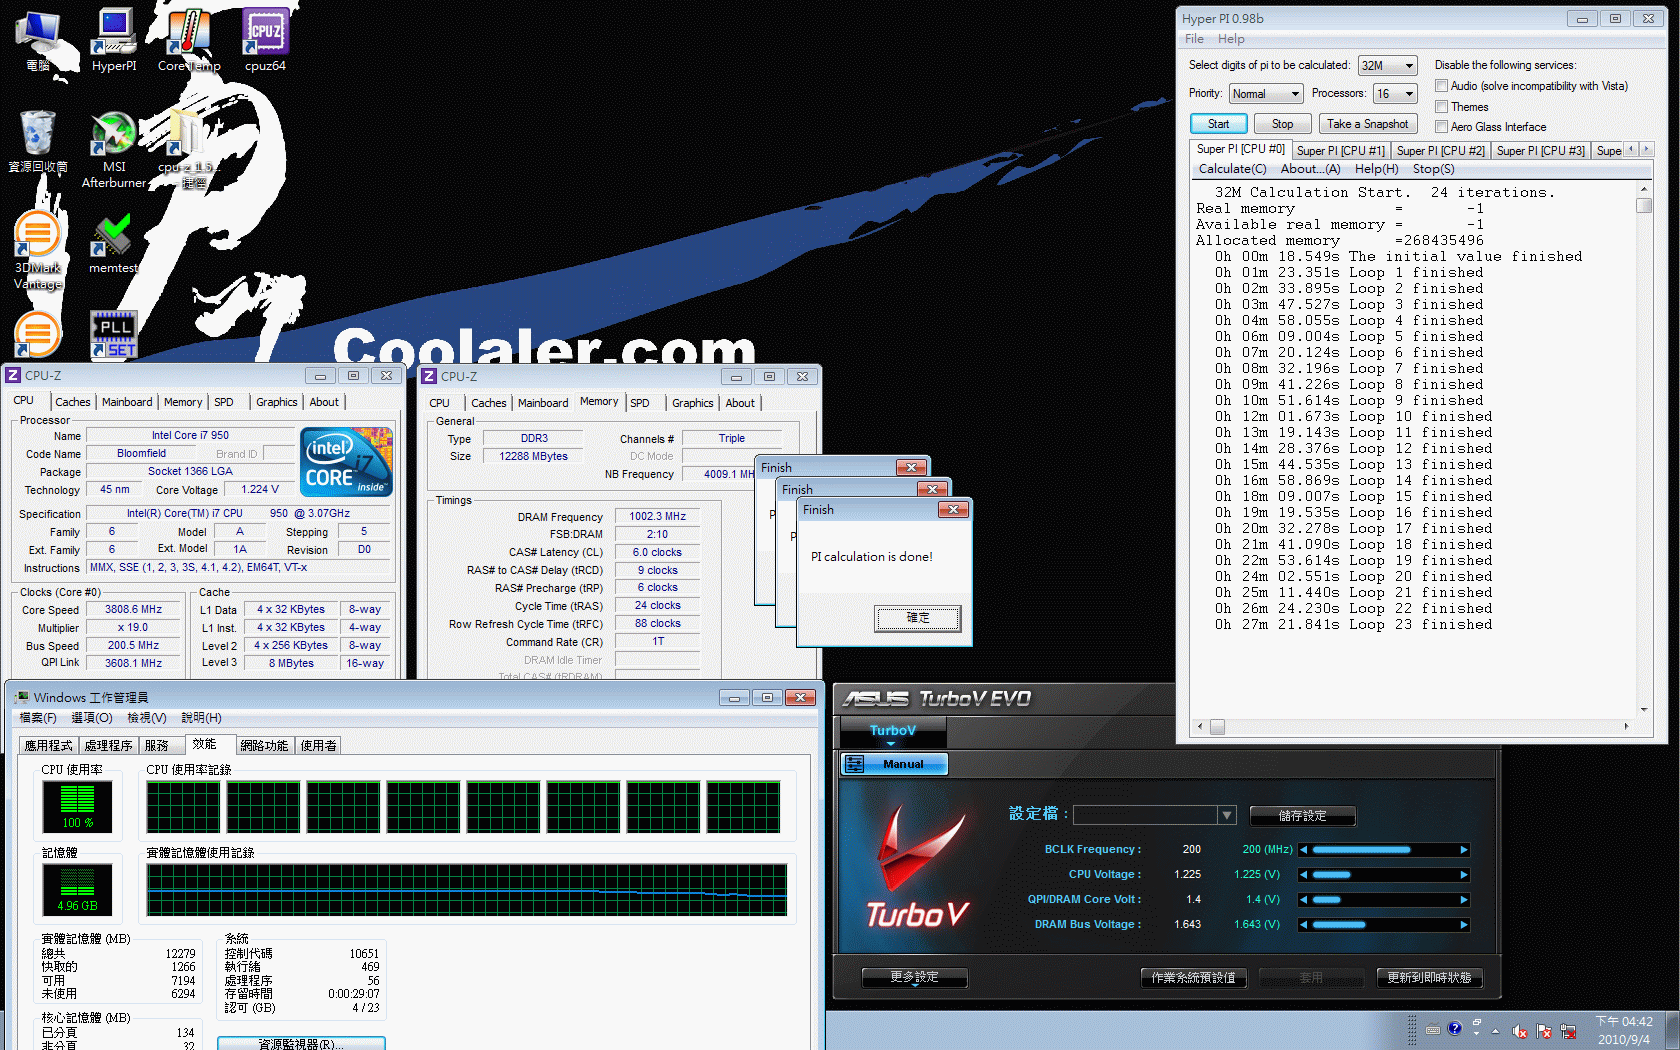Image resolution: width=1680 pixels, height=1050 pixels.
Task: Open the Priority Normal dropdown
Action: 1266,94
